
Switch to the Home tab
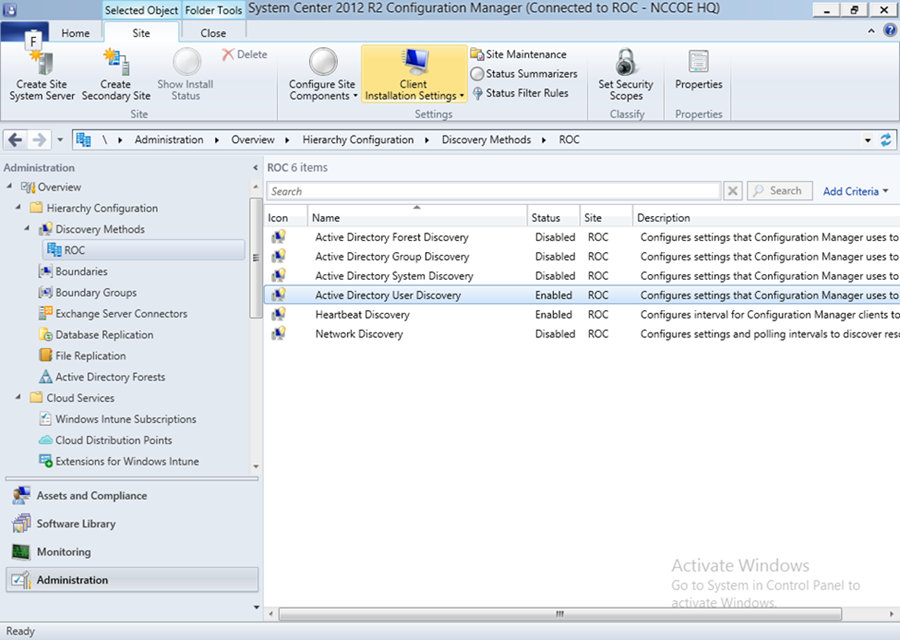pos(75,33)
